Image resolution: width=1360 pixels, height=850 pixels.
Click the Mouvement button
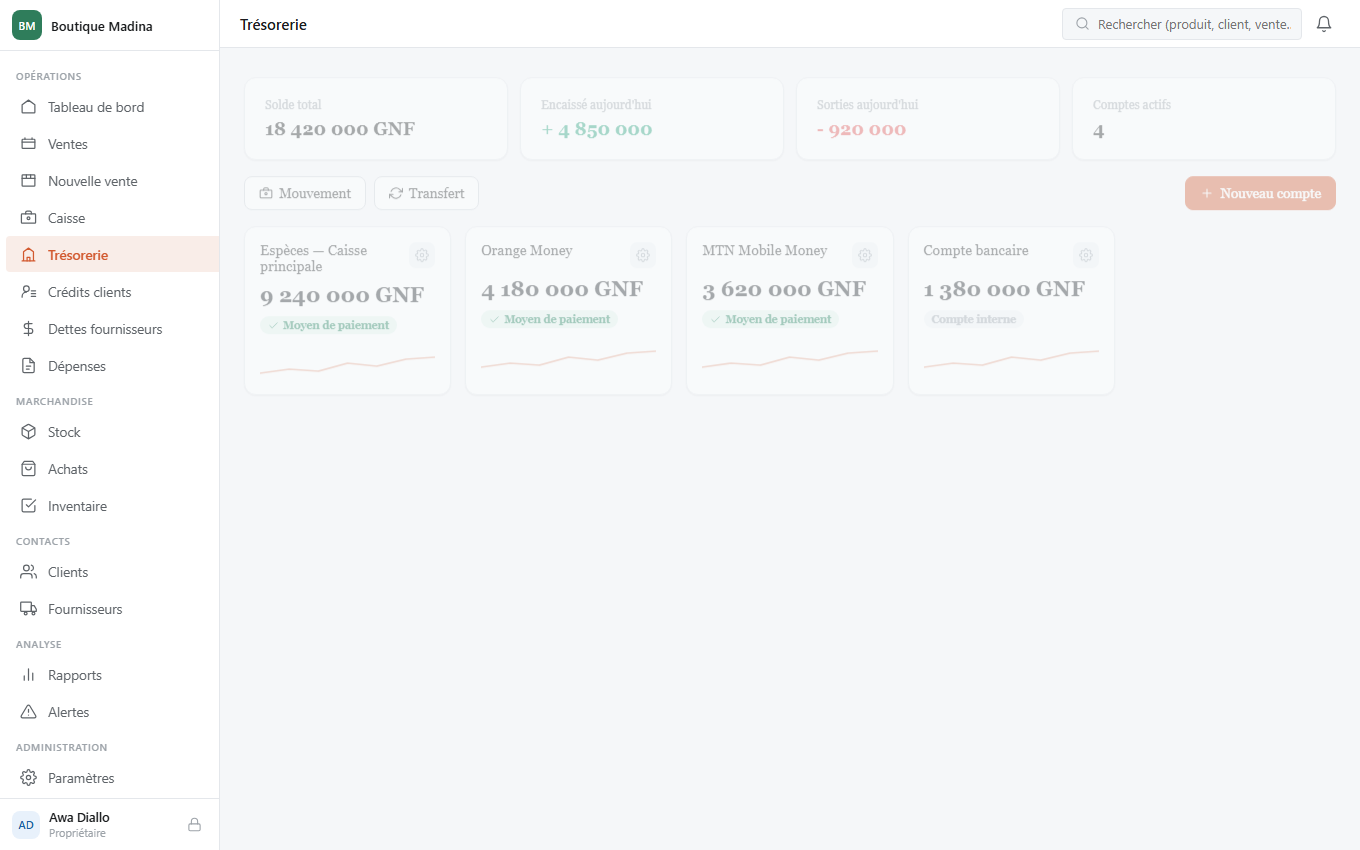tap(305, 193)
